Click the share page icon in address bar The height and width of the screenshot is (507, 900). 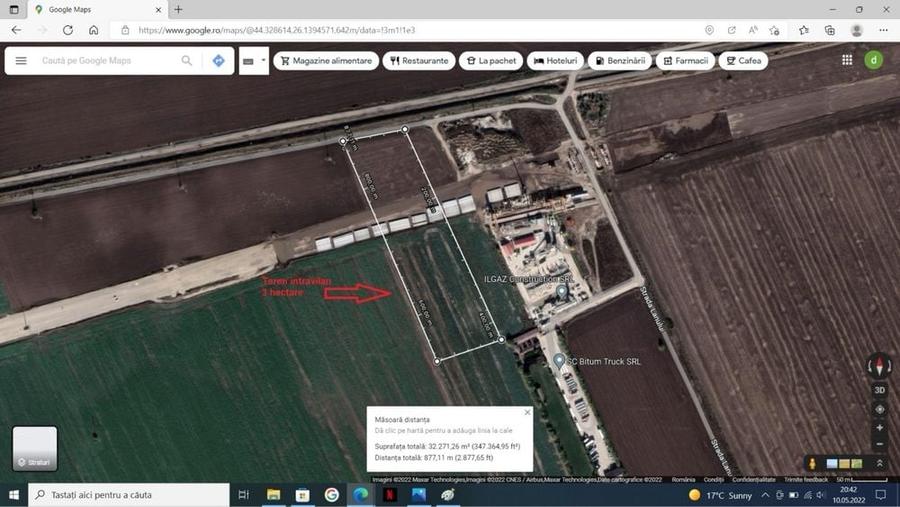(x=731, y=30)
